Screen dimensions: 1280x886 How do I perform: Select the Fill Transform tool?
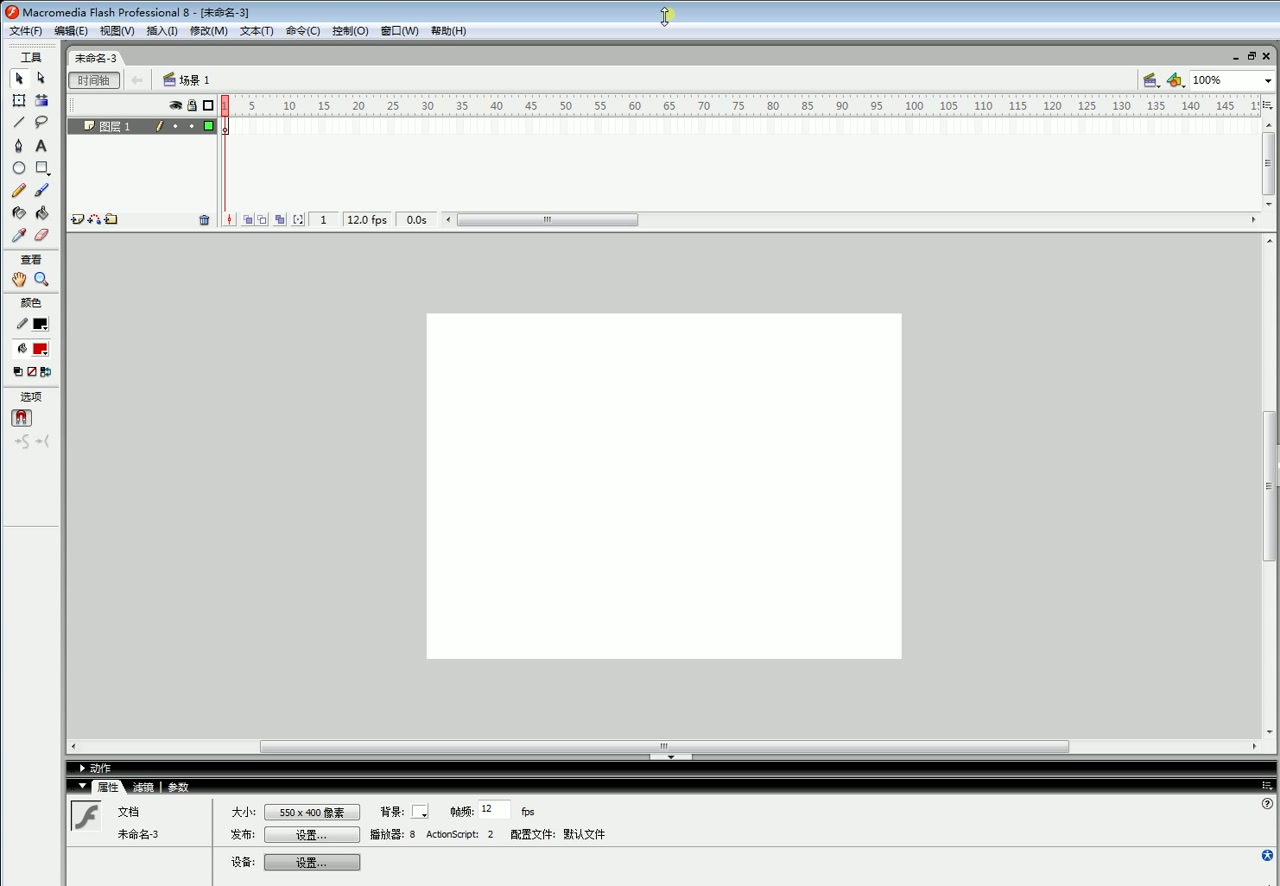pyautogui.click(x=41, y=100)
